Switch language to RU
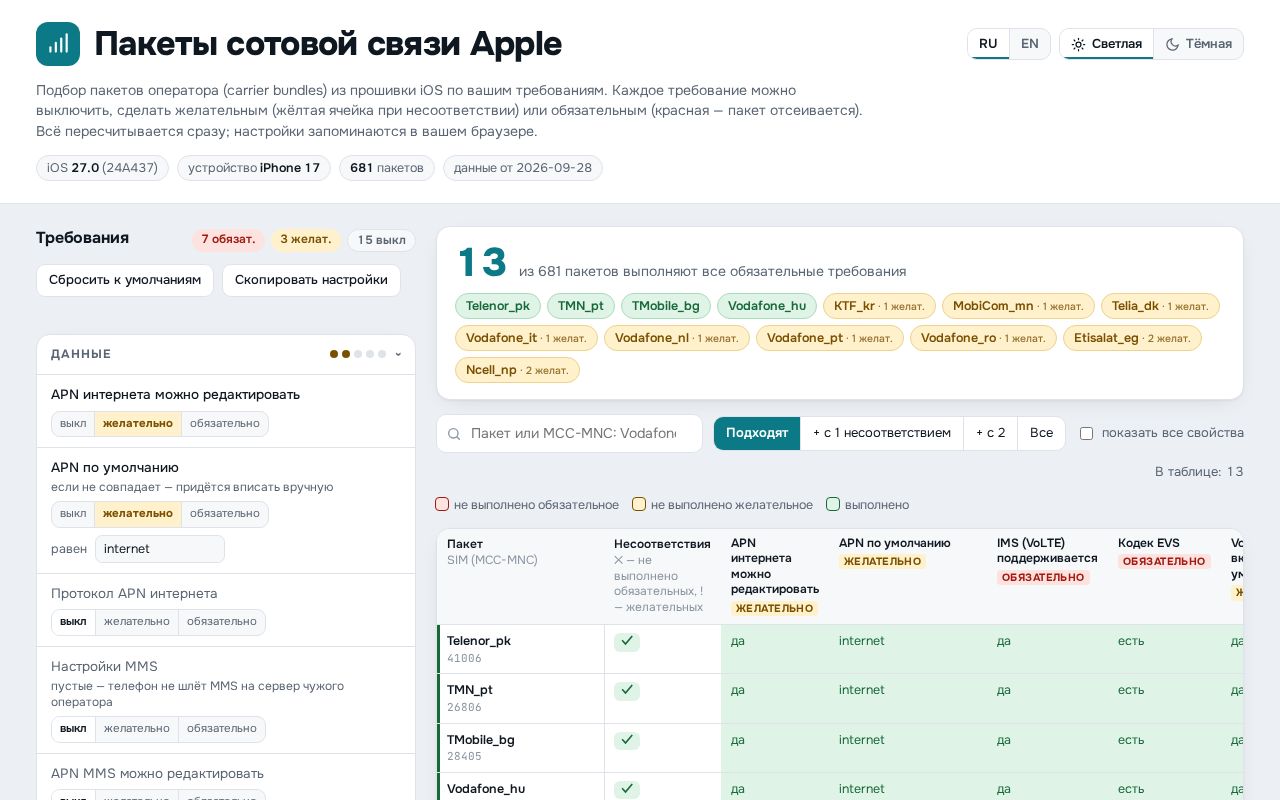1280x800 pixels. [988, 44]
